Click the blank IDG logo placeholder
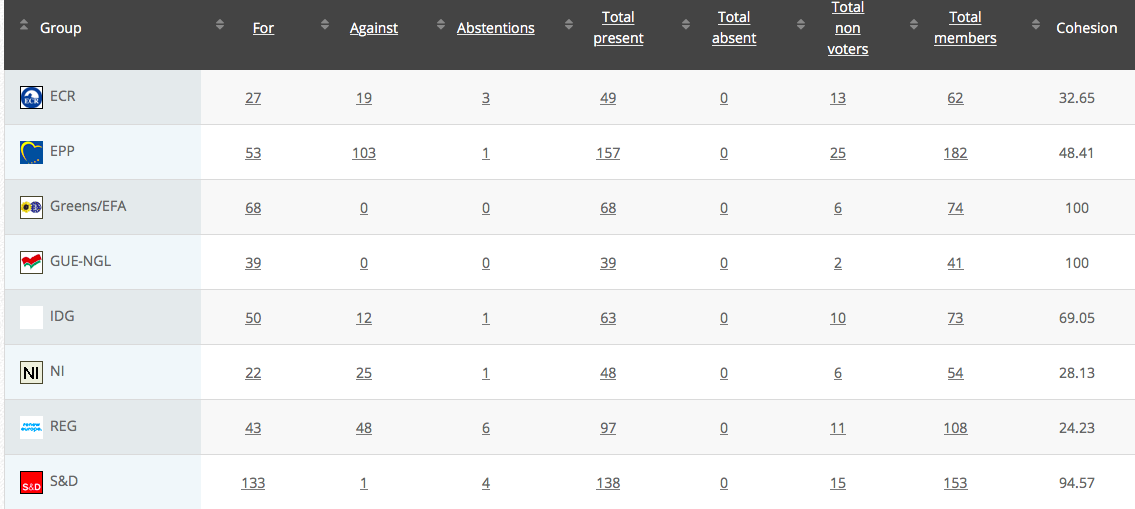This screenshot has height=509, width=1135. click(31, 318)
